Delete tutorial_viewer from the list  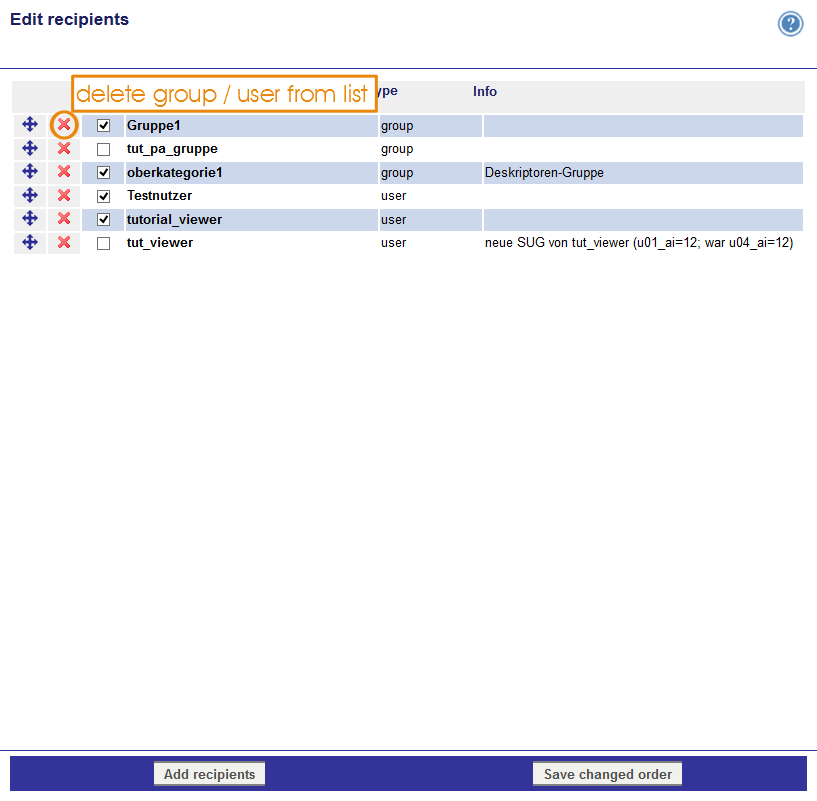(64, 218)
